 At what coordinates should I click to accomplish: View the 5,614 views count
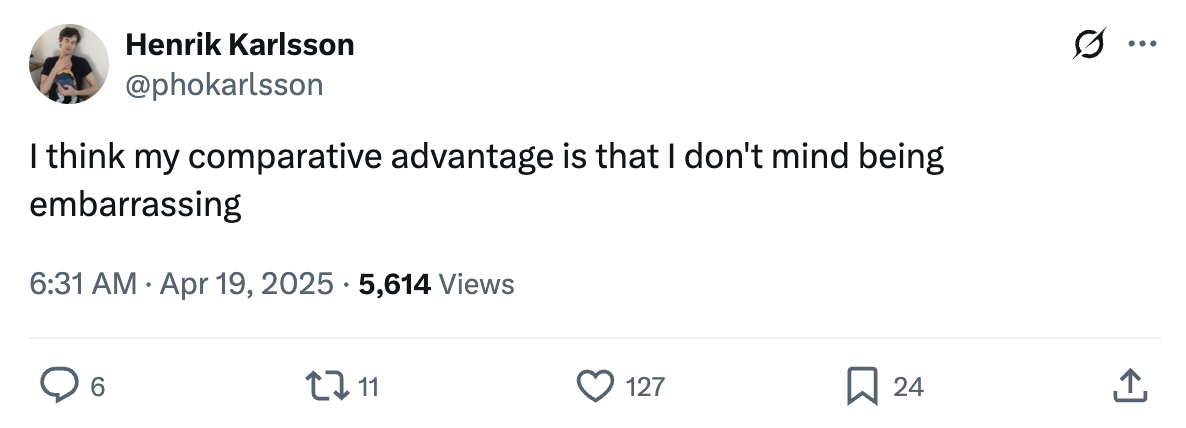[x=394, y=284]
